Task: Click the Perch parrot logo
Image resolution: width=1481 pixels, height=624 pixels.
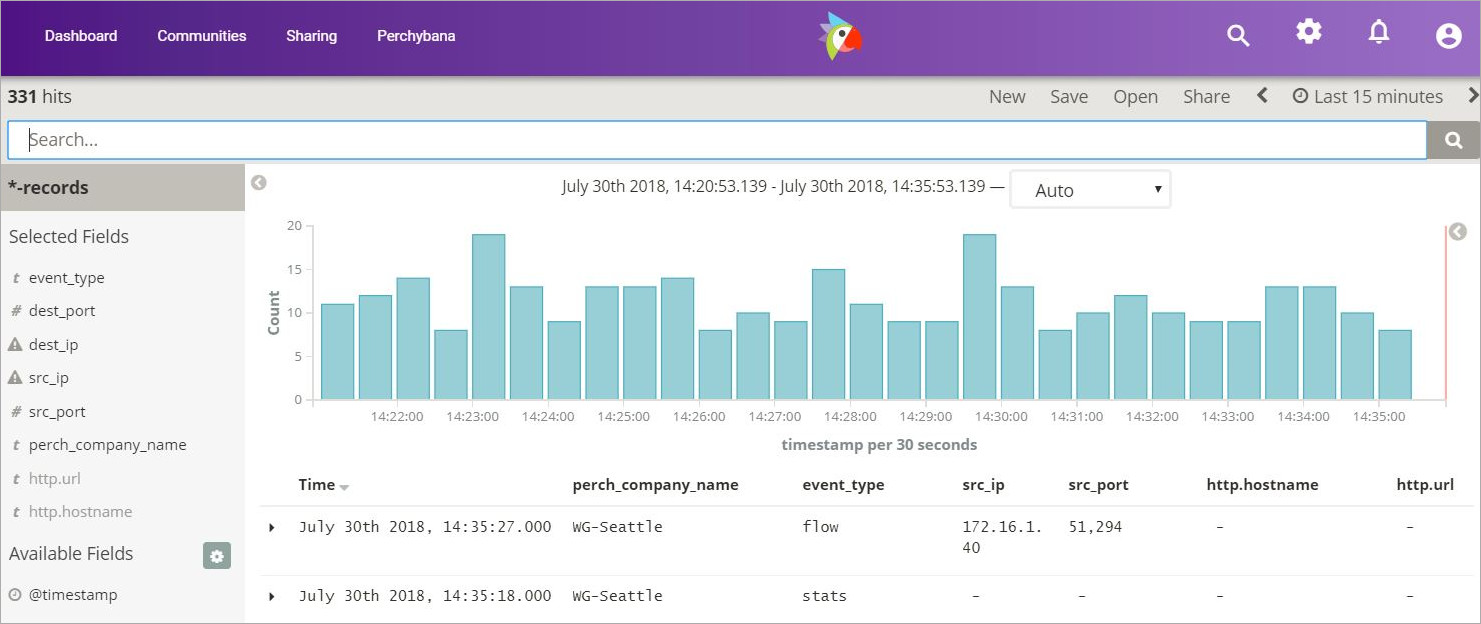Action: [840, 37]
